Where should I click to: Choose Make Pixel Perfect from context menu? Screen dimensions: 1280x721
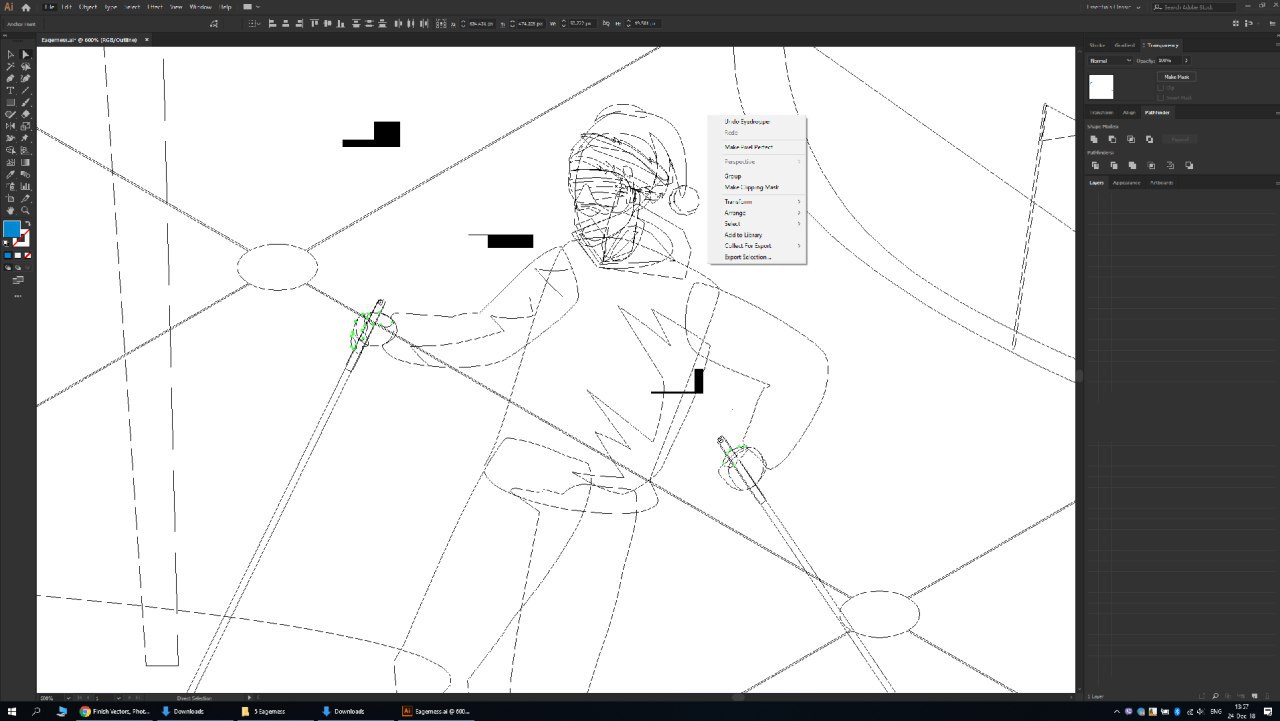757,147
